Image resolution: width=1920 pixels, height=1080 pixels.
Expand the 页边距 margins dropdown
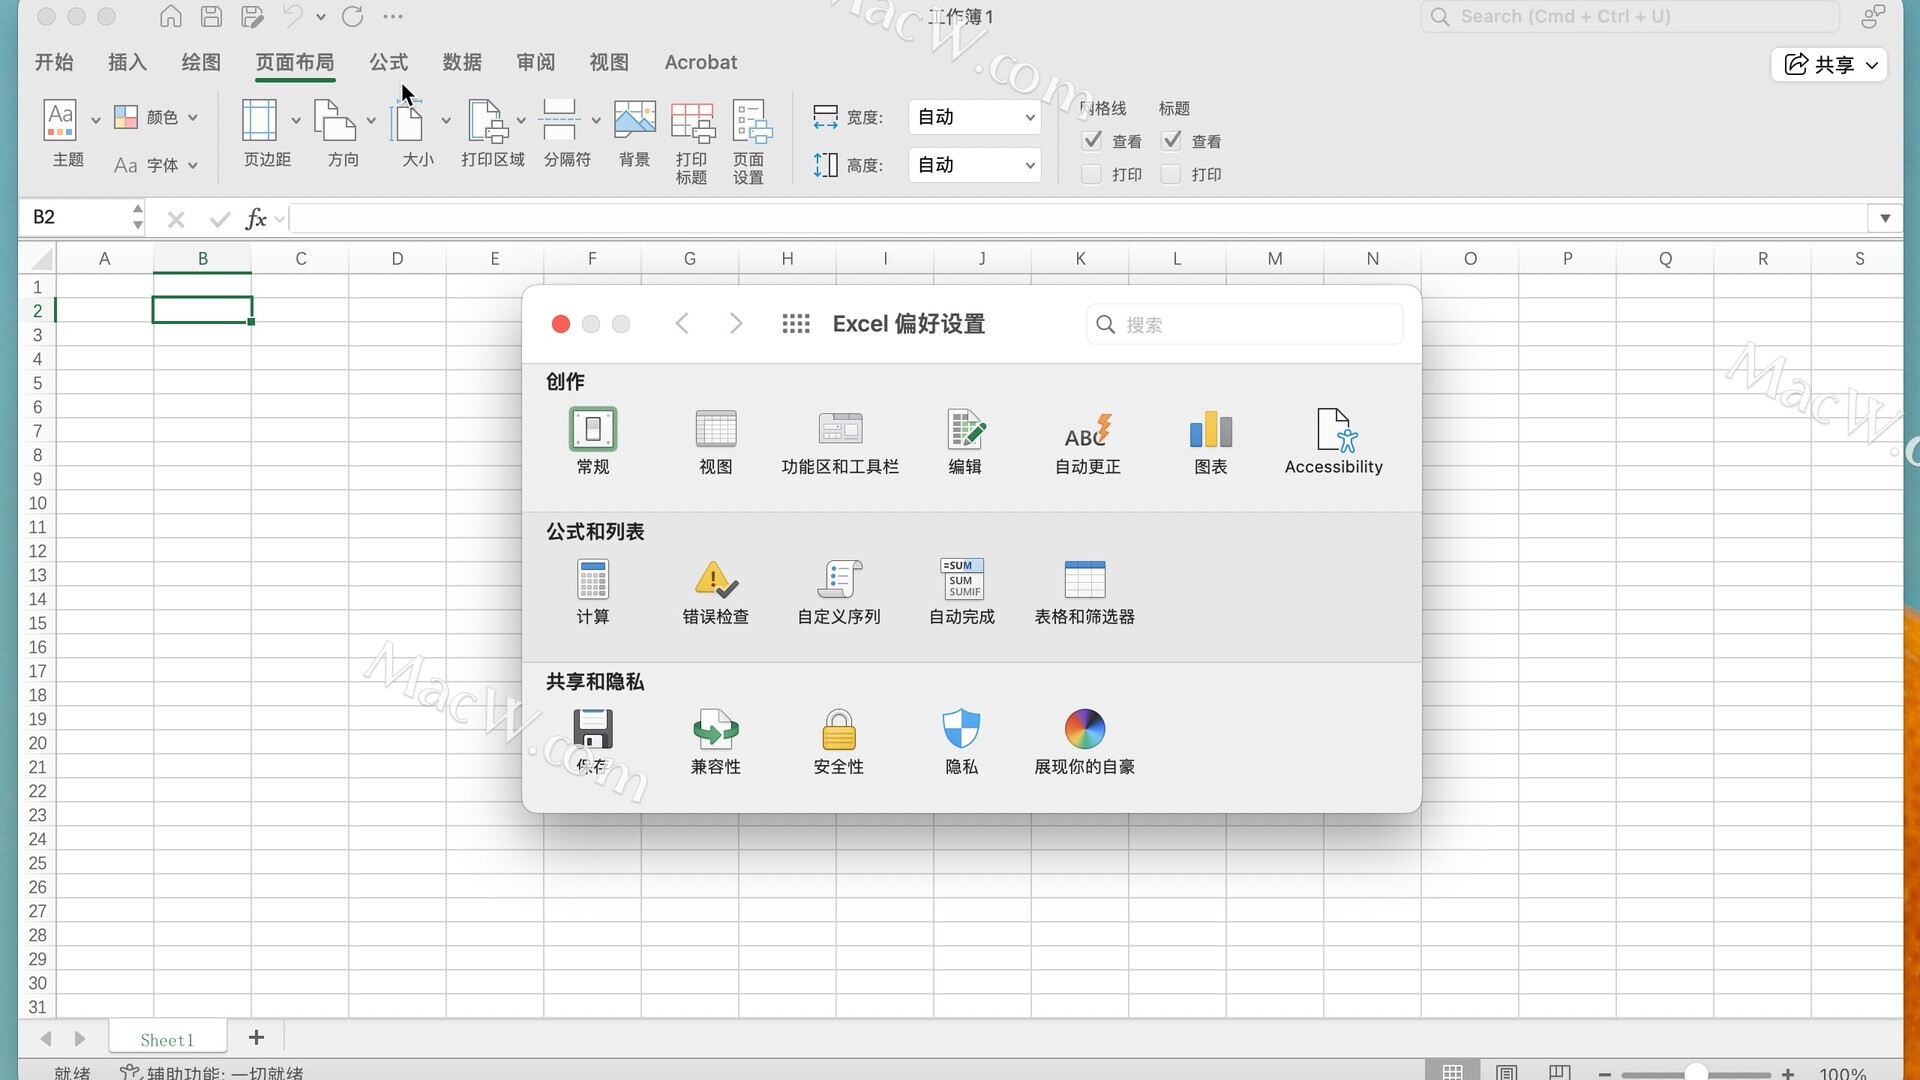point(296,120)
